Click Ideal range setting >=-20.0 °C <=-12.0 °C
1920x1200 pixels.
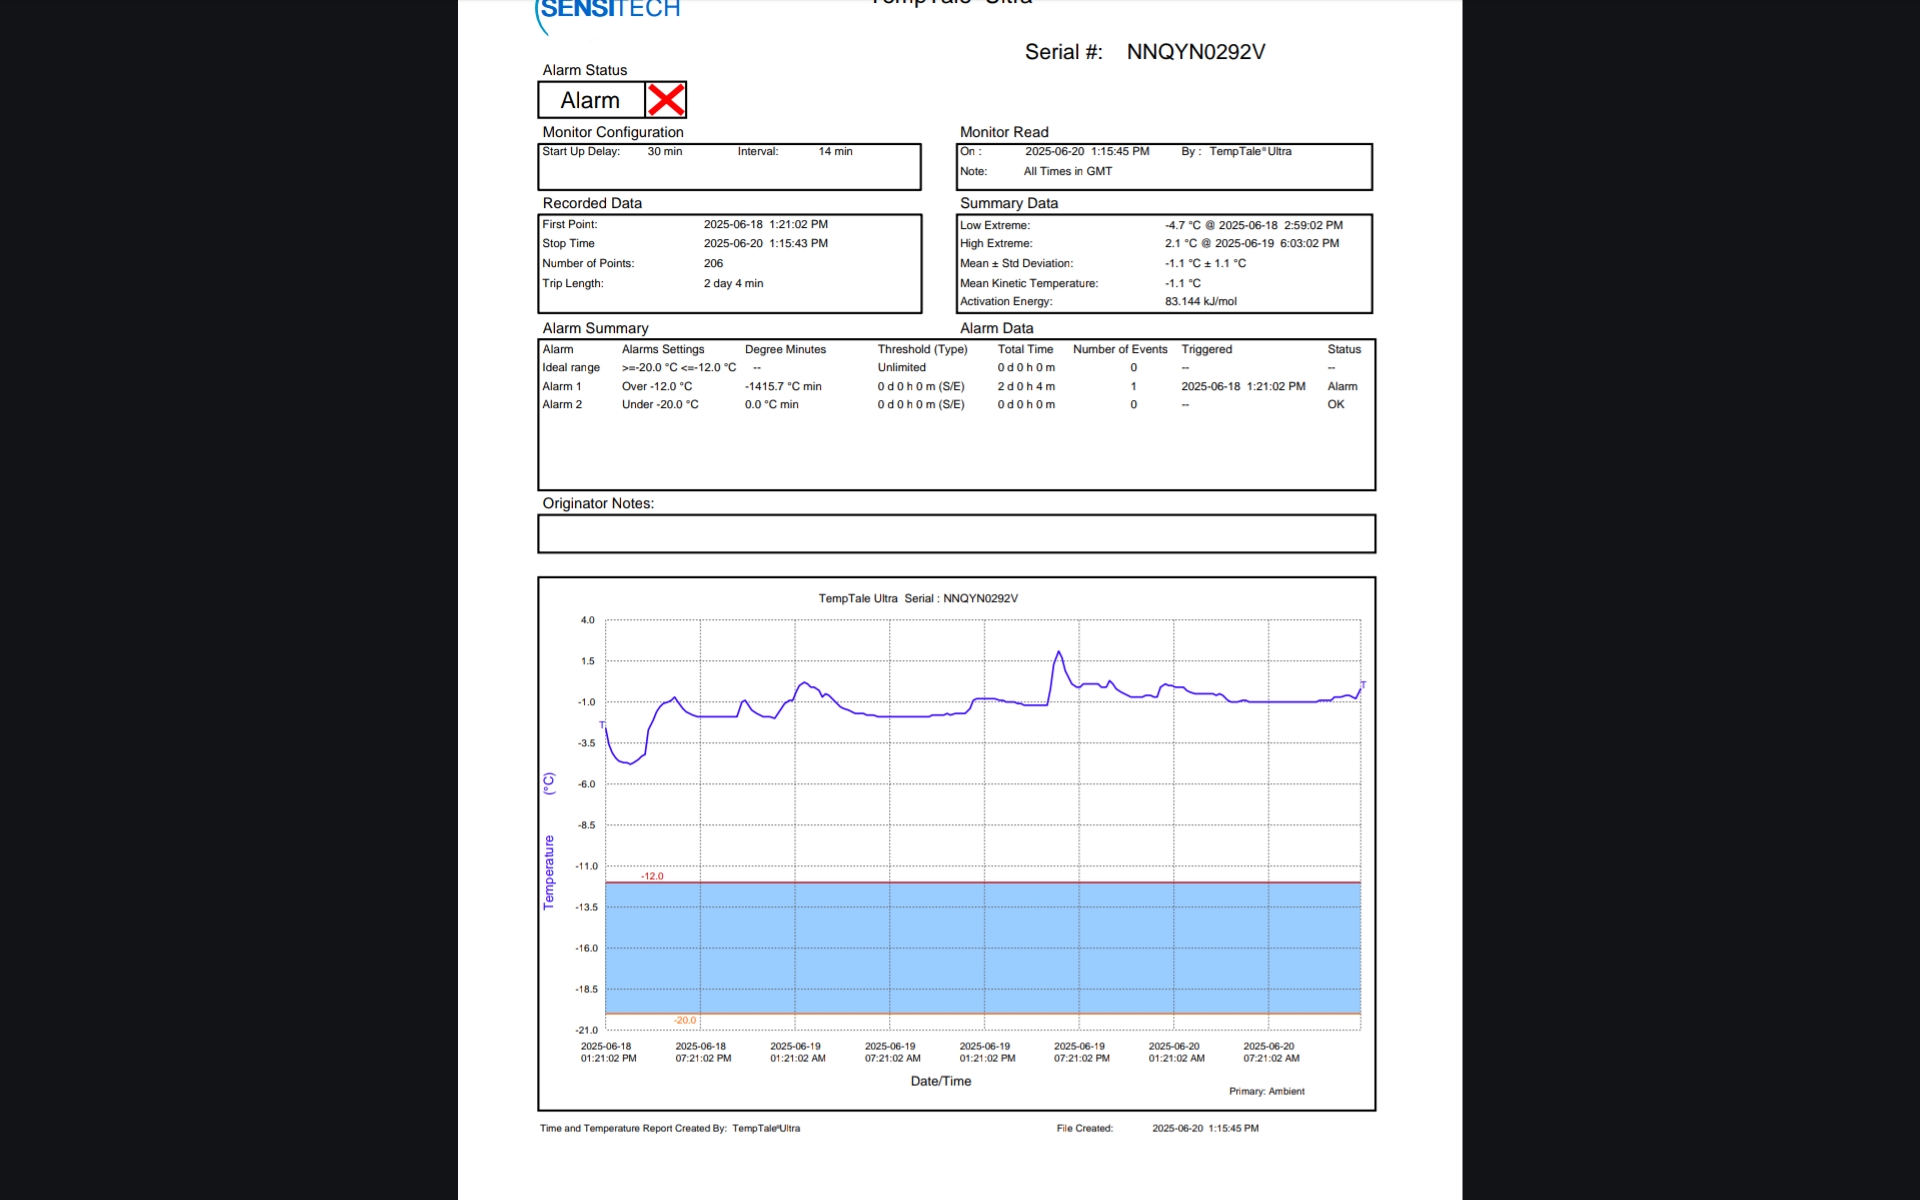click(x=679, y=368)
